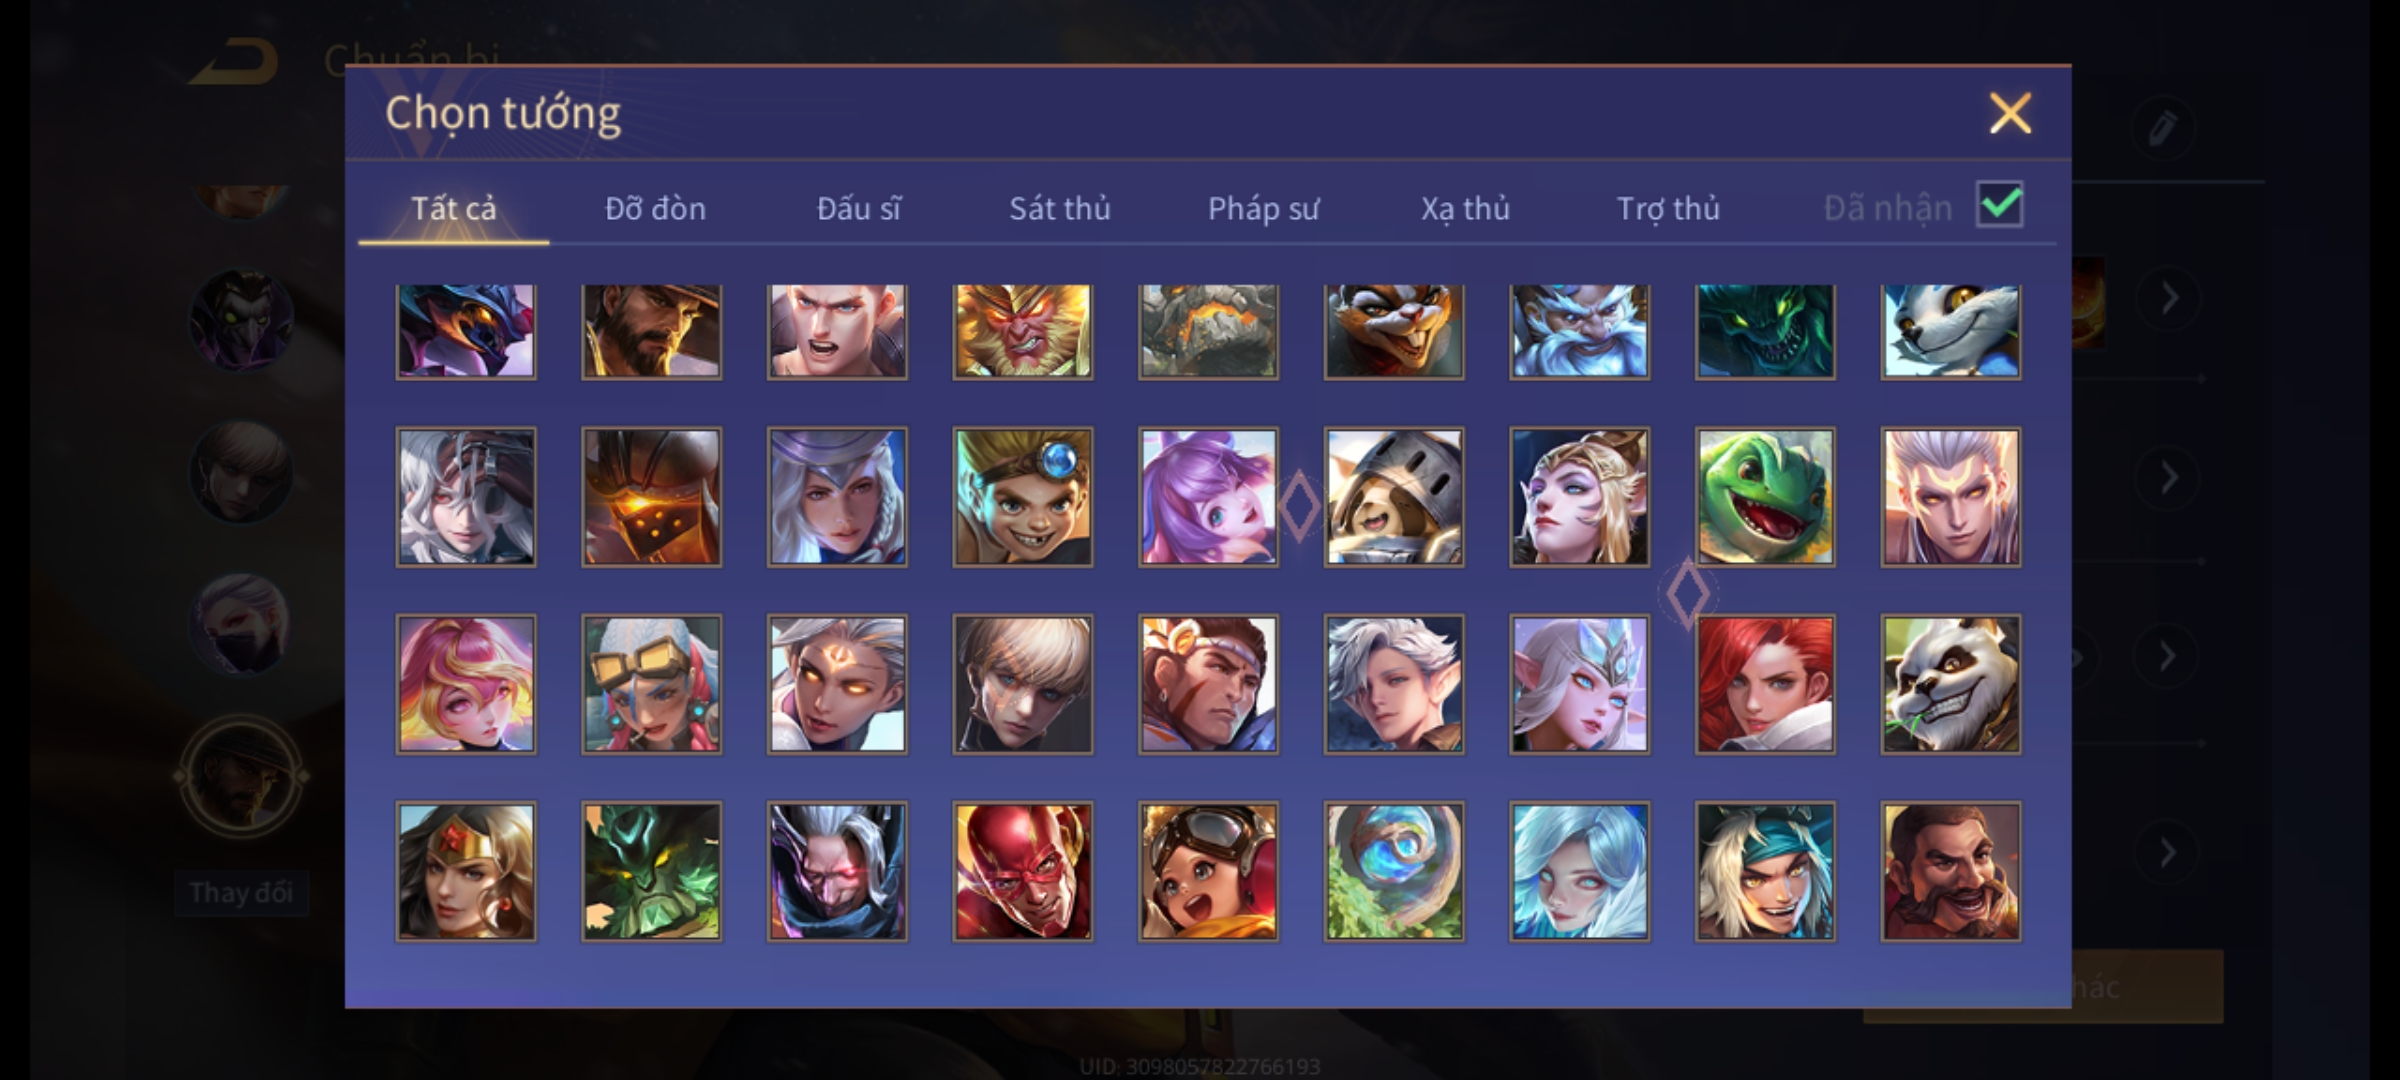Switch to the Đỡ đòn tab
Screen dimensions: 2400x1080
pyautogui.click(x=656, y=208)
